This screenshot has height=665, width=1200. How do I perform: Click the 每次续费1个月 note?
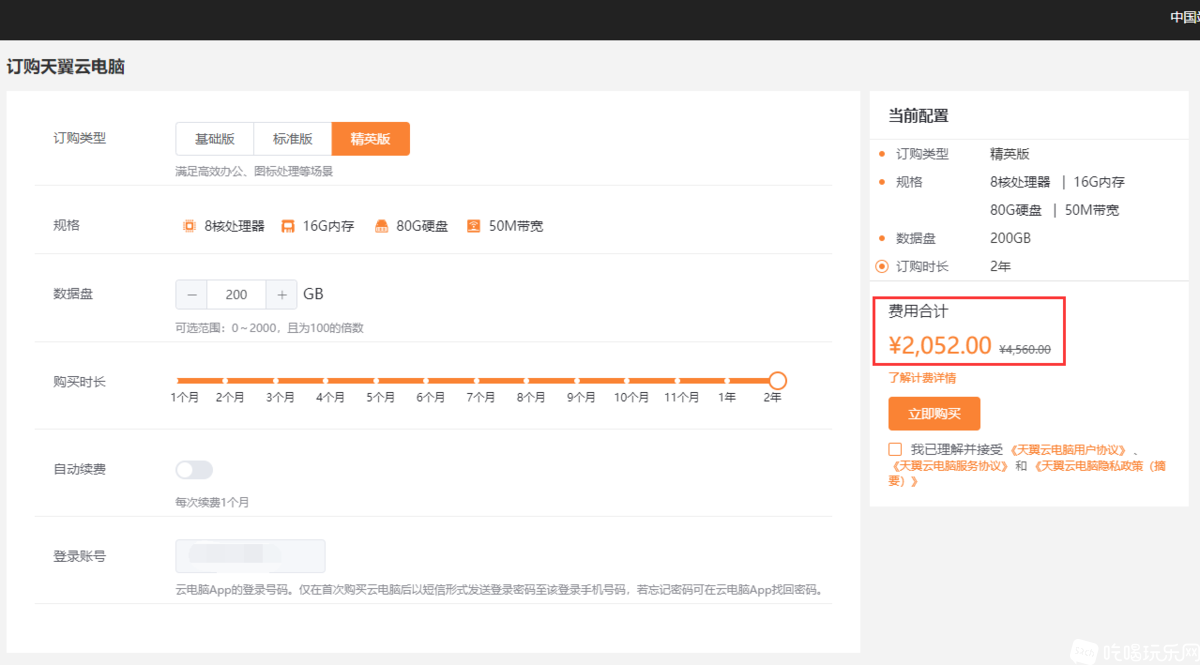click(212, 502)
